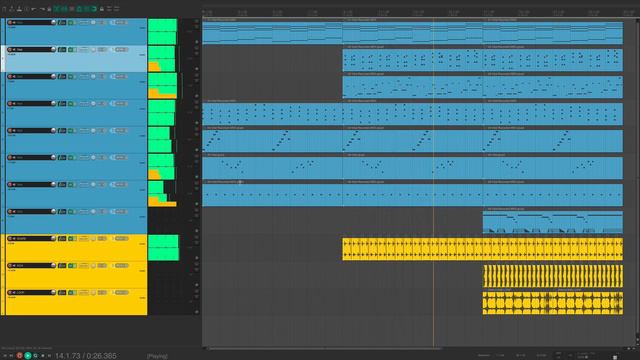Arm the KICK track for recording
This screenshot has width=640, height=360.
(10, 265)
